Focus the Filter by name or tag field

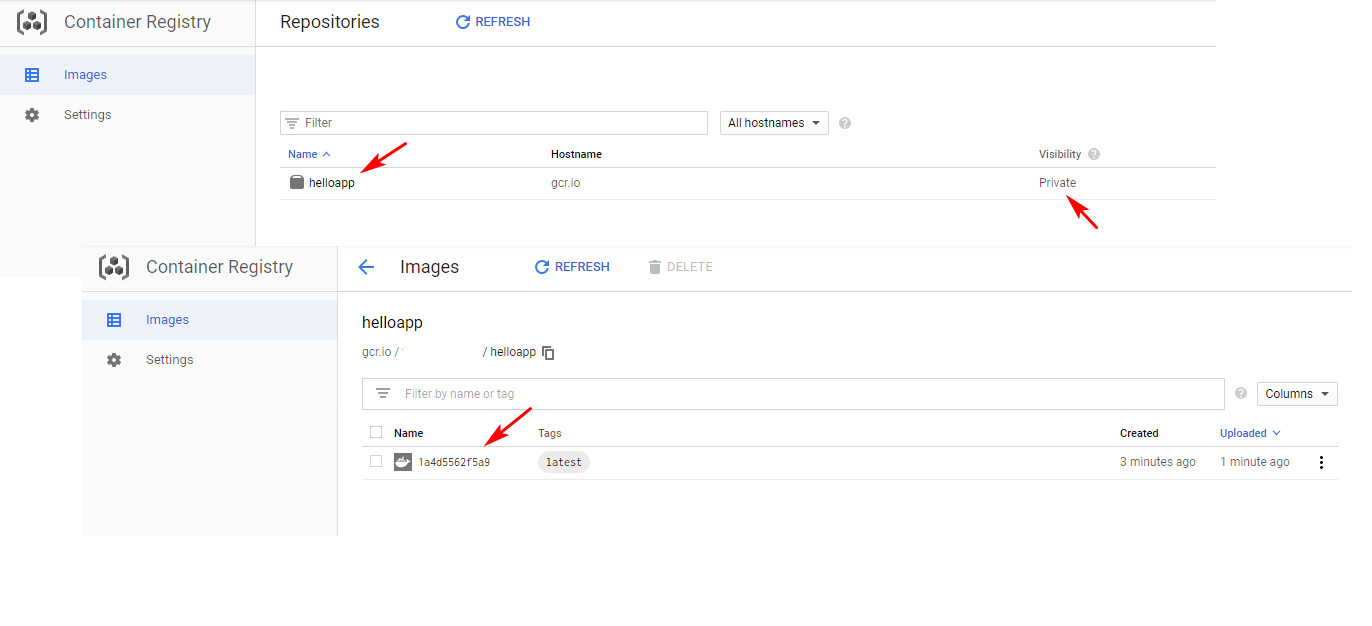pos(793,394)
